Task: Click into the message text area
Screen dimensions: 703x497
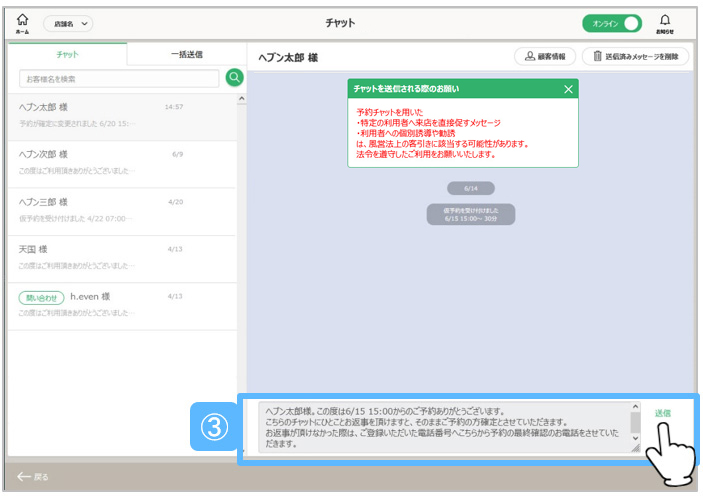Action: point(445,428)
